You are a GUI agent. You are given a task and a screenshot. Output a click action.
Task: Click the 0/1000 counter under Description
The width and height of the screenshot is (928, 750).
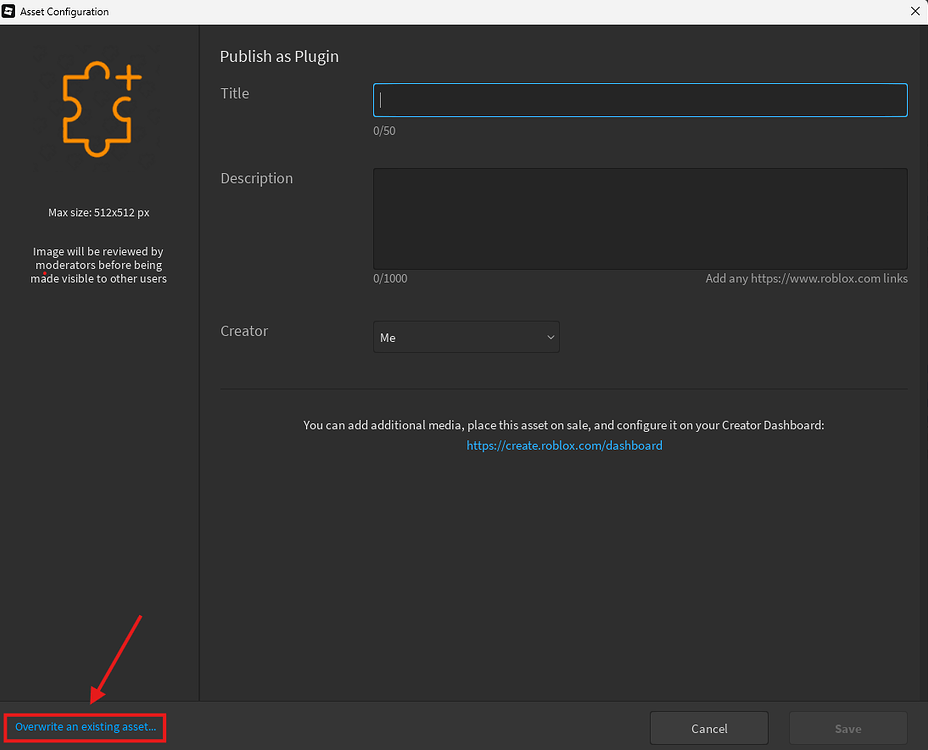pos(390,278)
